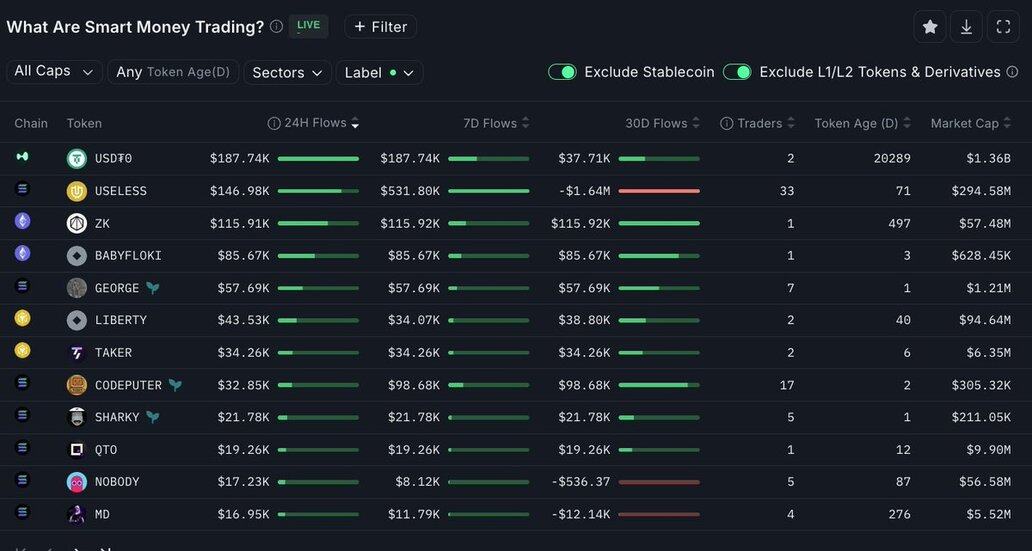
Task: Click the NOBODY token avatar
Action: [77, 482]
